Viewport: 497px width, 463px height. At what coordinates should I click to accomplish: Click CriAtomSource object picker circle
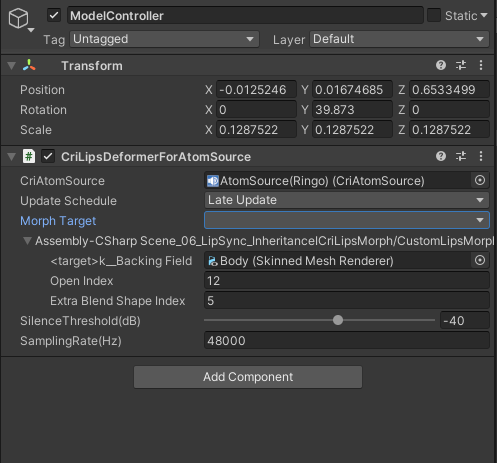(x=480, y=180)
